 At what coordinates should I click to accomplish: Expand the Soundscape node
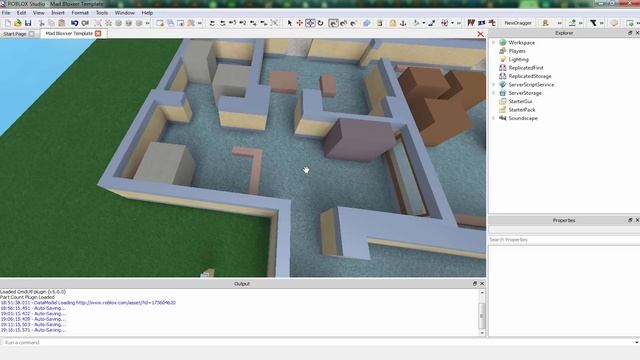click(493, 118)
